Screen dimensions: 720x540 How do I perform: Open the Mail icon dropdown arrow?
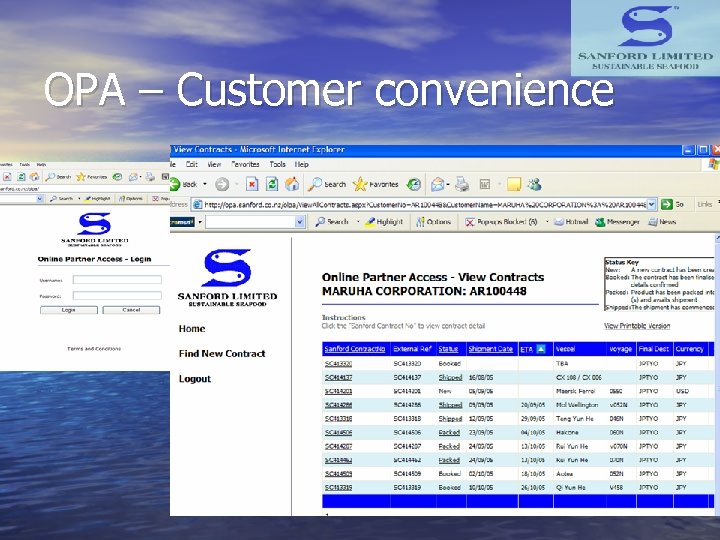point(448,185)
